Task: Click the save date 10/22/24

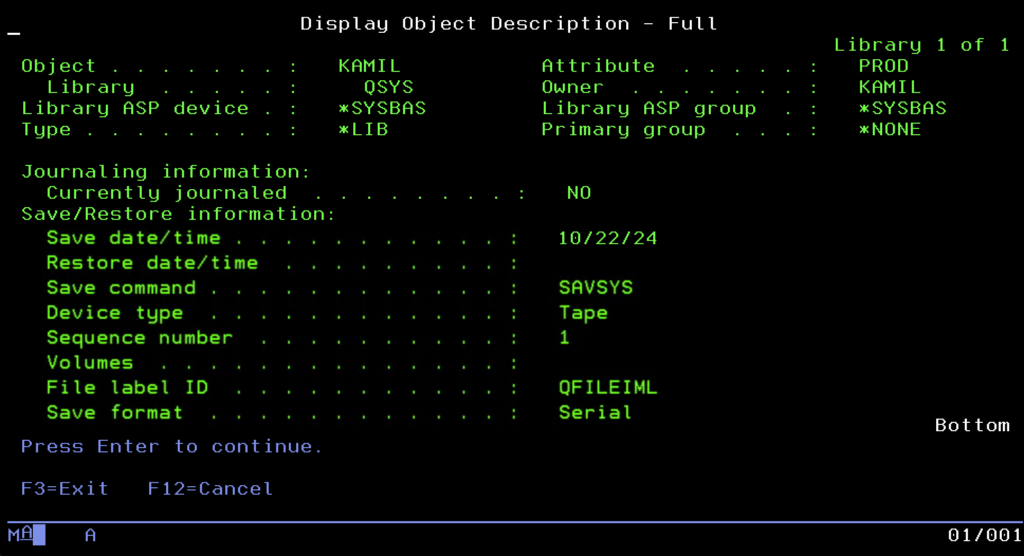Action: pos(608,239)
